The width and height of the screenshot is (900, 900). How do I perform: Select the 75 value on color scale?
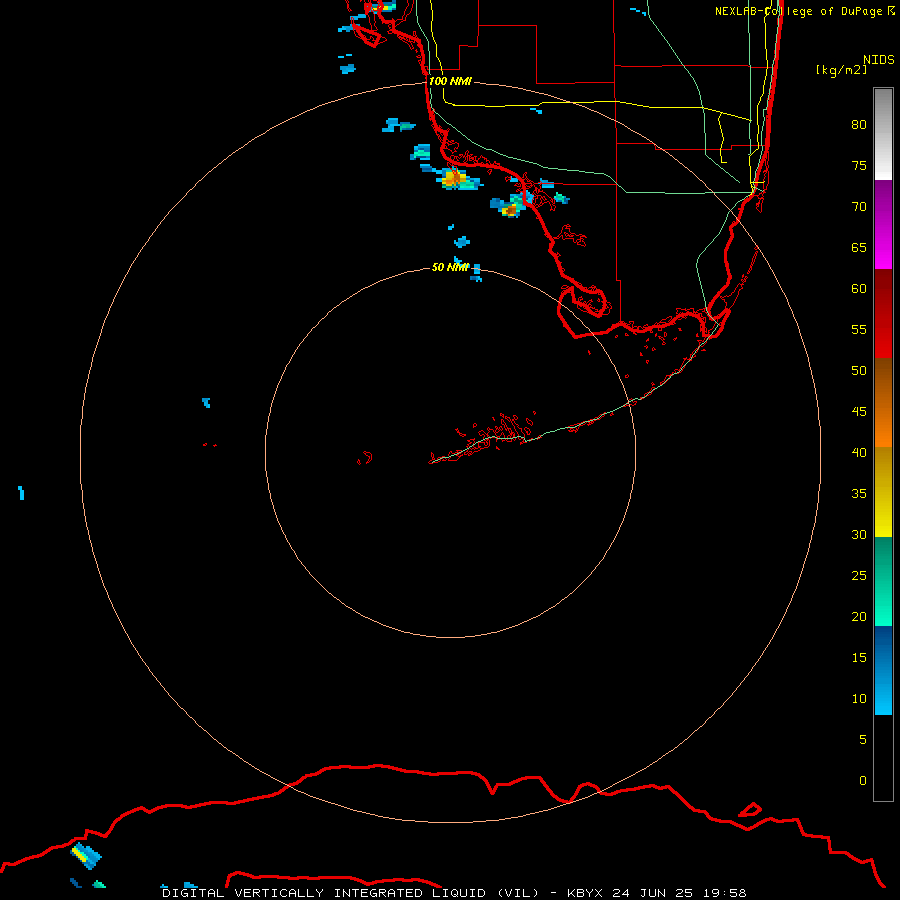click(x=859, y=165)
